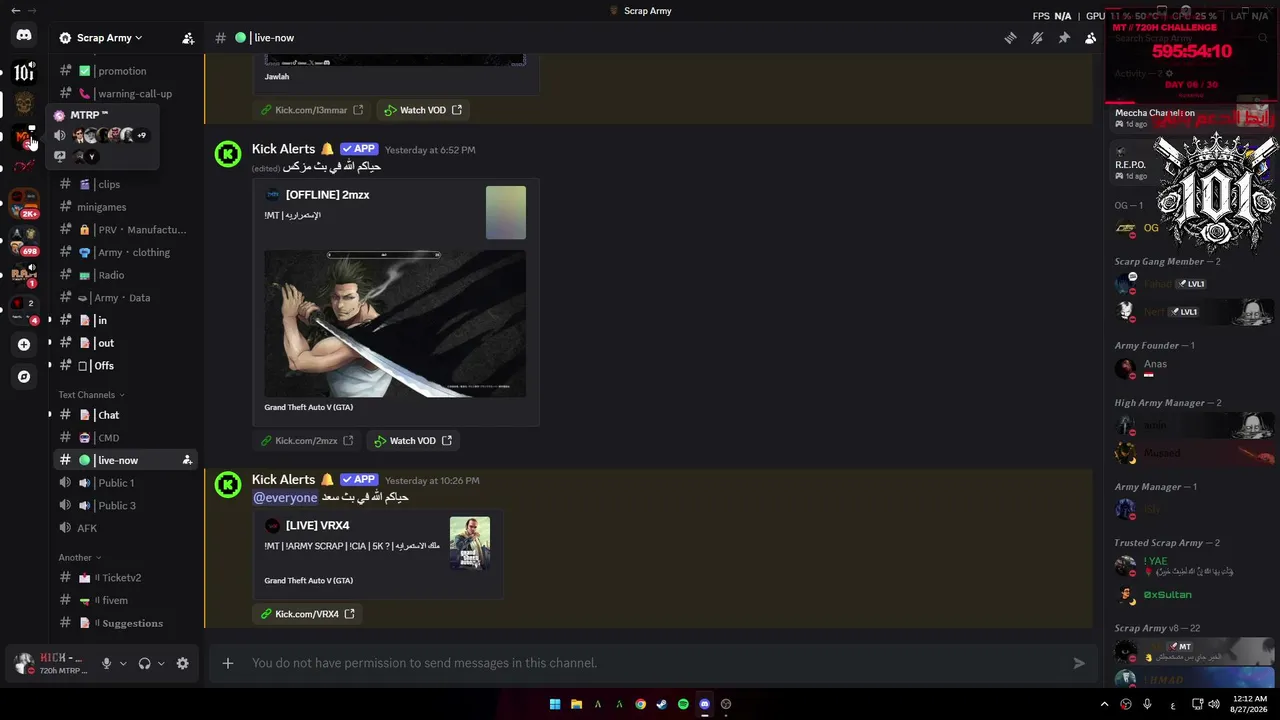Open headphone output options chevron
Viewport: 1280px width, 720px height.
(161, 663)
